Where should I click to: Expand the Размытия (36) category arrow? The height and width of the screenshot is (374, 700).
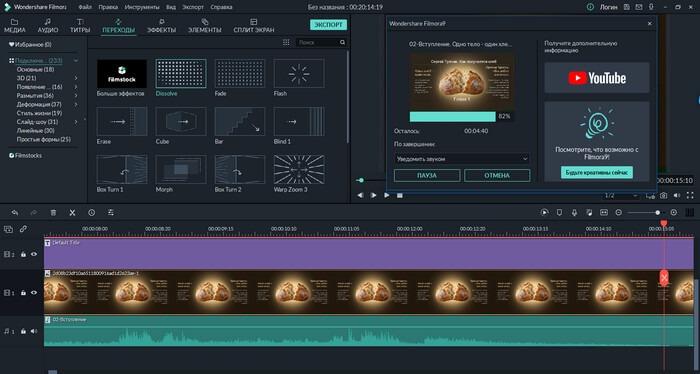[x=76, y=96]
